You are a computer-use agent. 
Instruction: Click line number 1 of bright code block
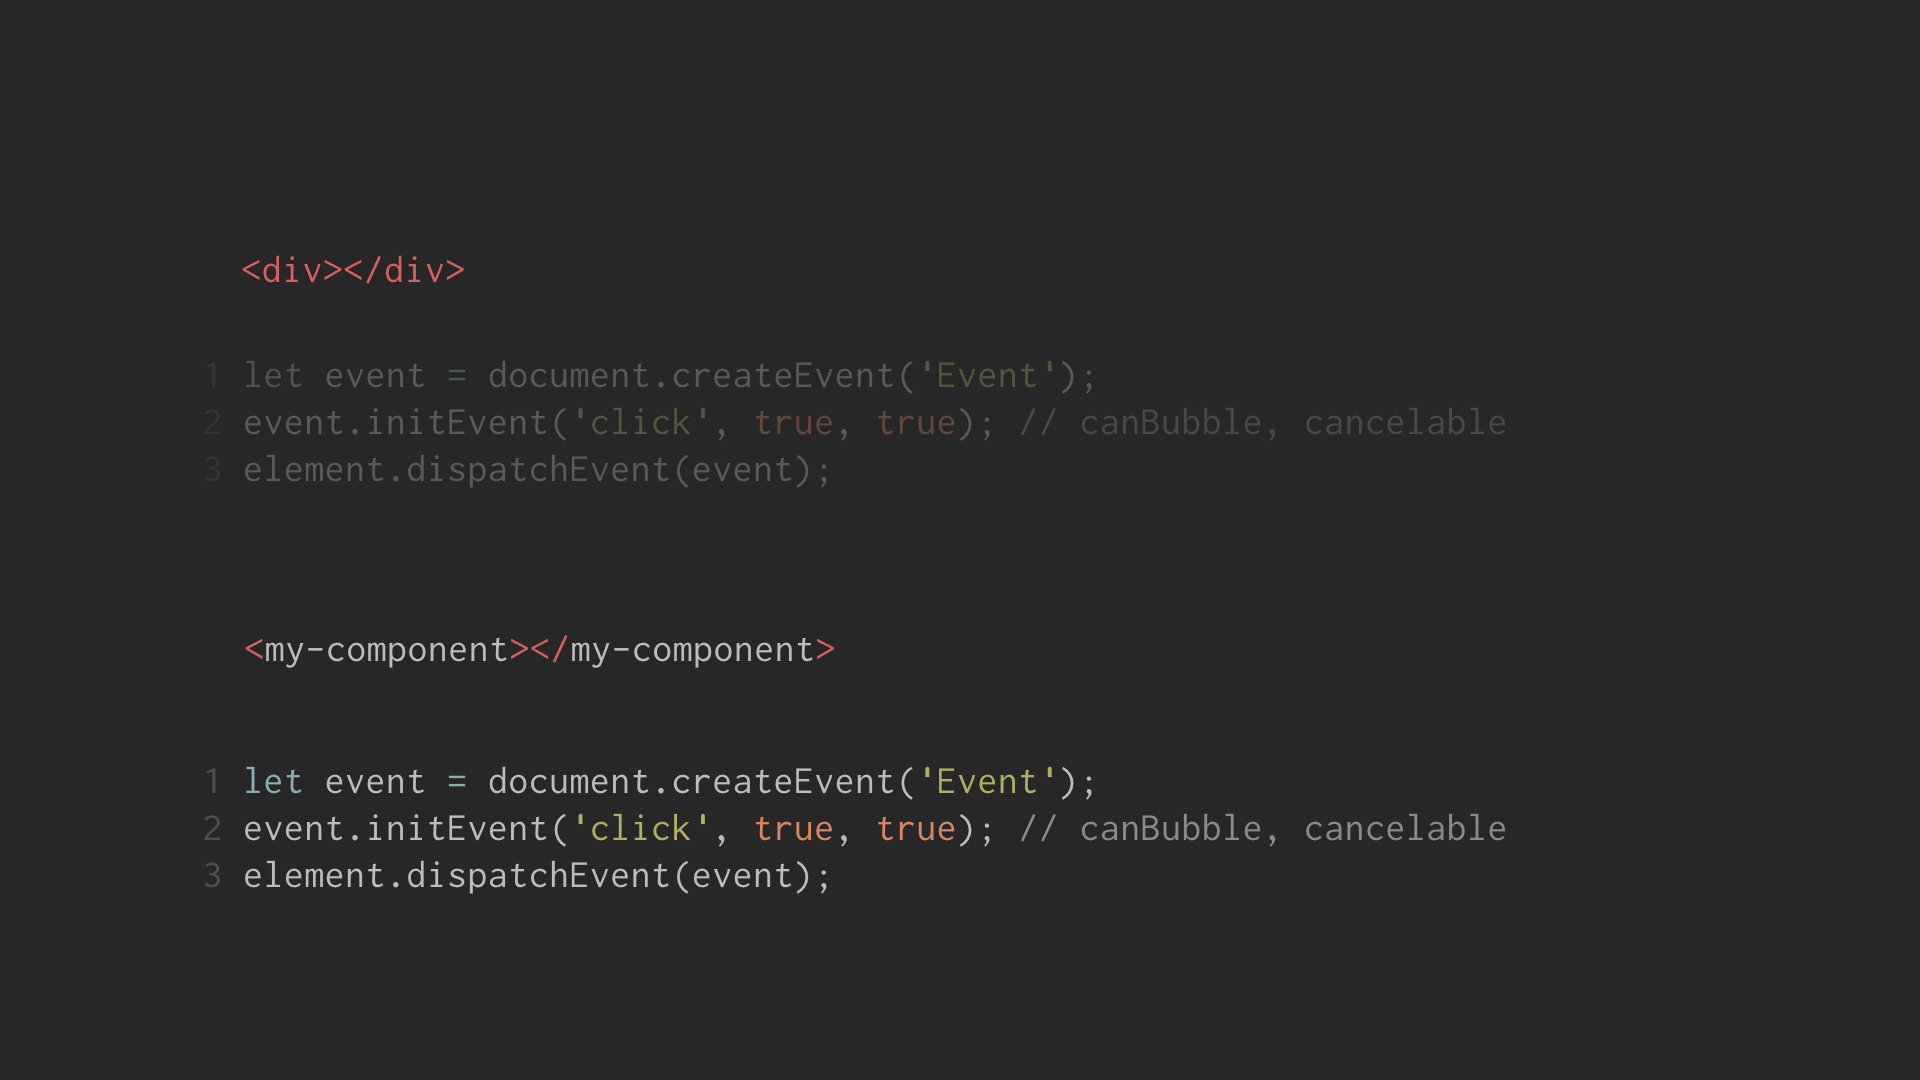[x=212, y=782]
